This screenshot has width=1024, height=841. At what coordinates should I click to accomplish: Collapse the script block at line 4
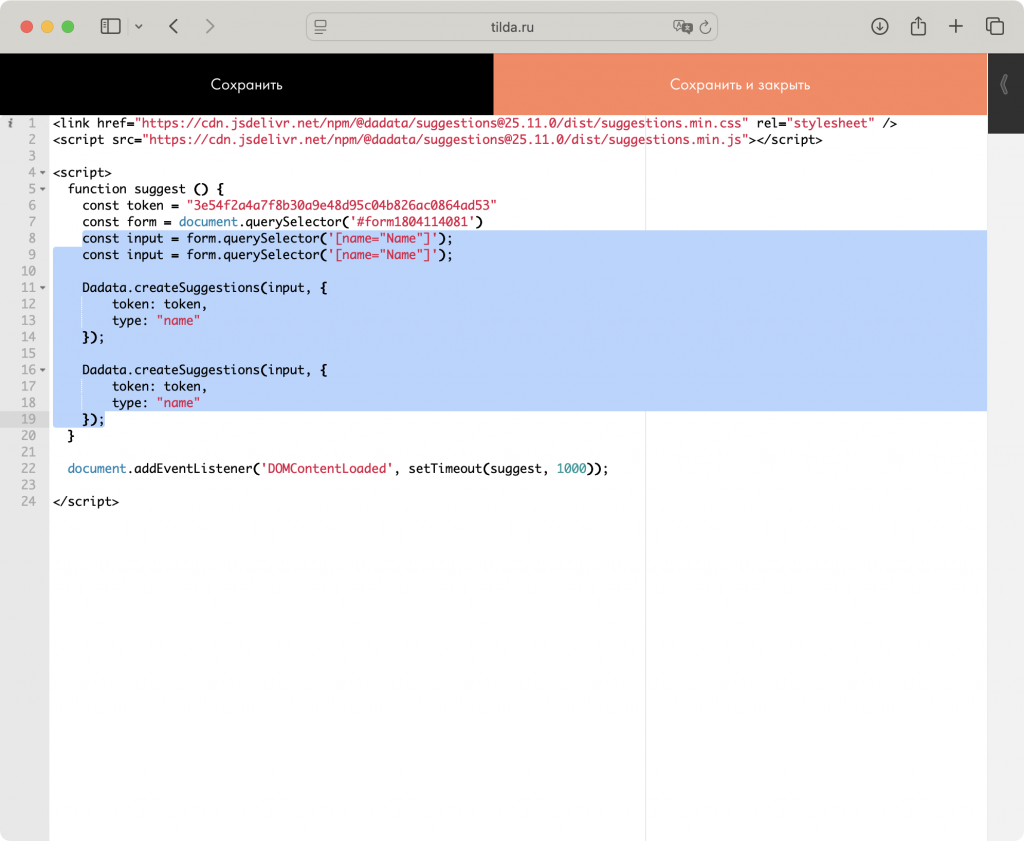[x=43, y=173]
